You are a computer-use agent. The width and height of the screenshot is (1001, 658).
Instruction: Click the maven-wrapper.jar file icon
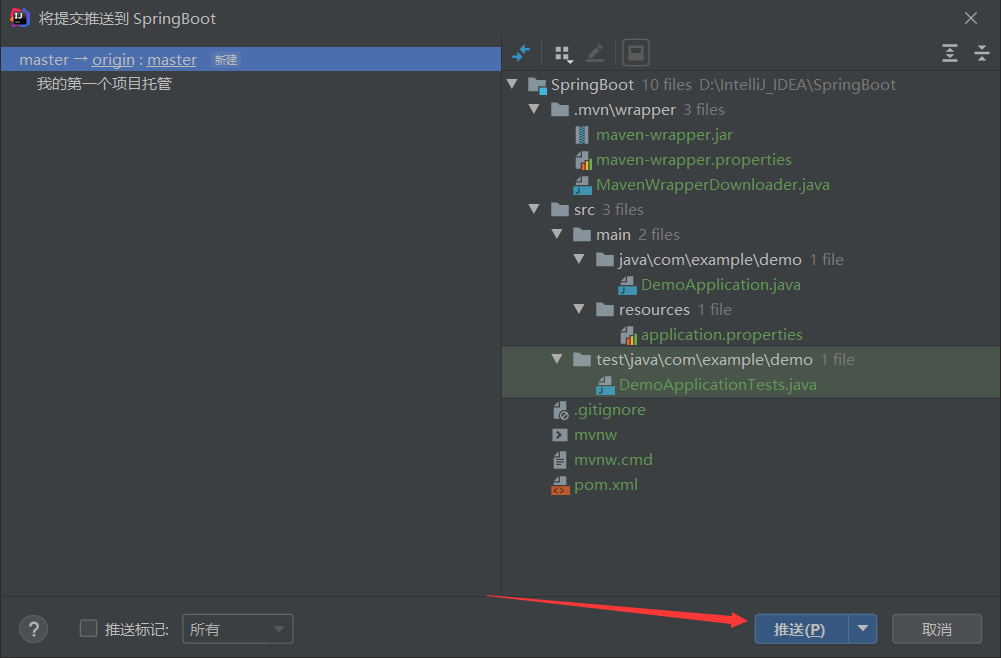582,135
